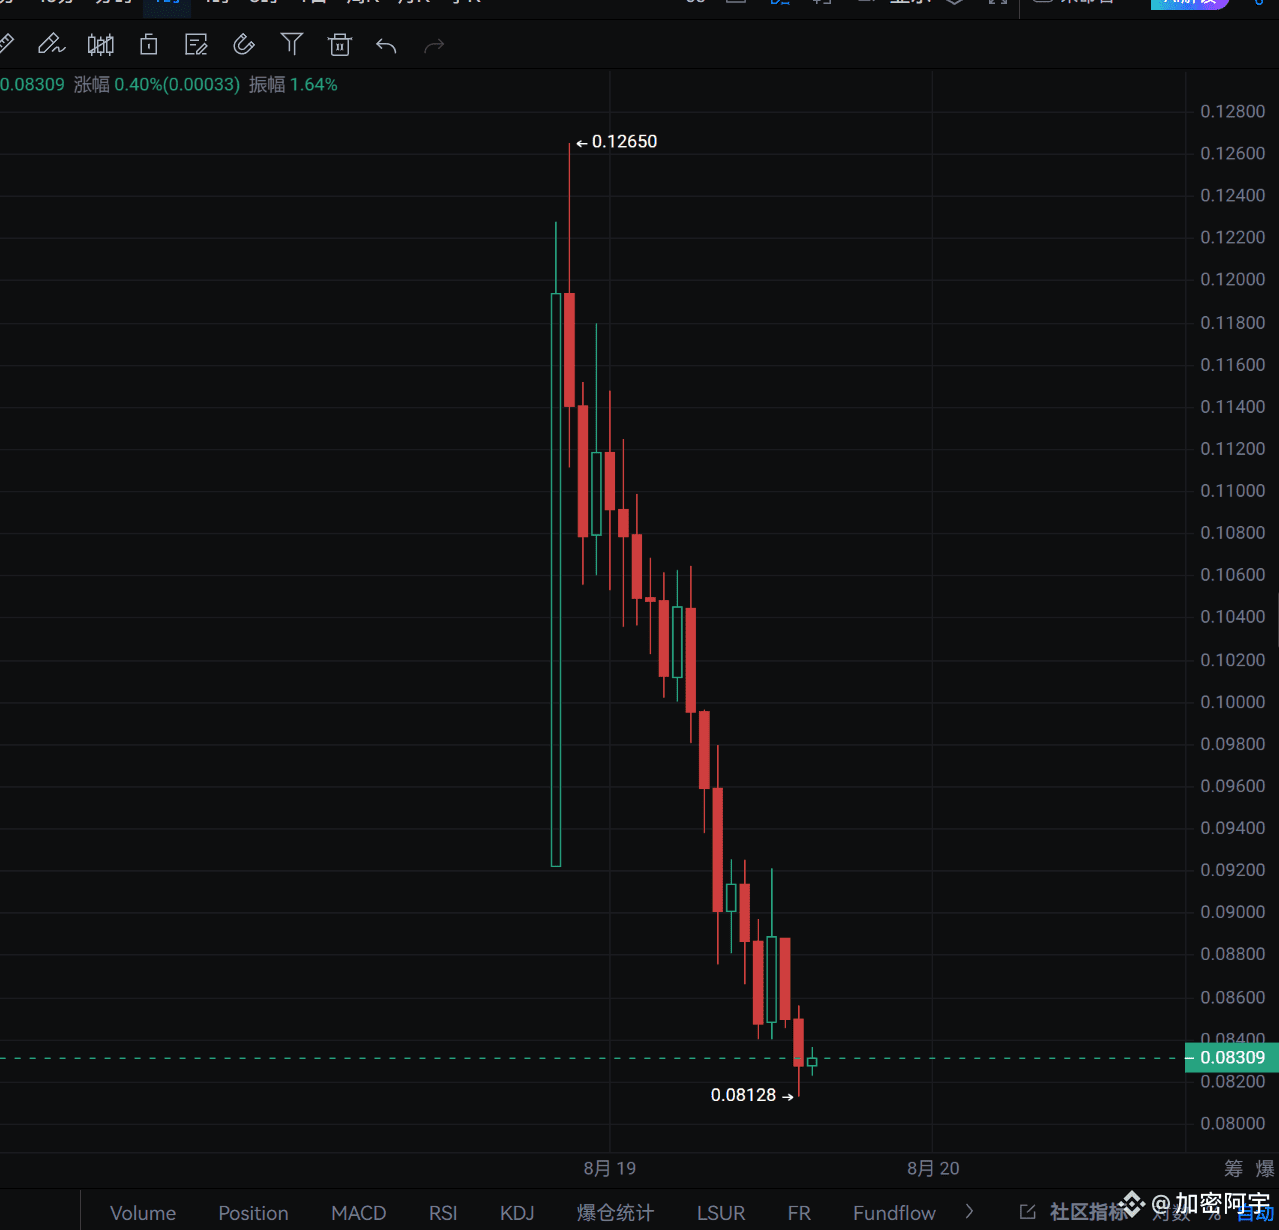The width and height of the screenshot is (1279, 1230).
Task: Open the note editing tool
Action: pos(196,44)
